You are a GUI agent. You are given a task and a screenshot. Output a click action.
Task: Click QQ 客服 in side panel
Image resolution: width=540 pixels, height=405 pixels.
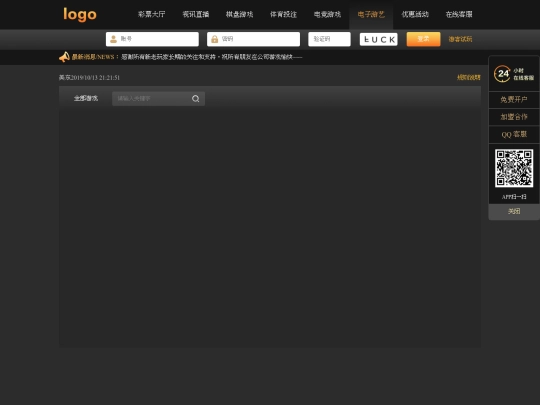(x=514, y=134)
